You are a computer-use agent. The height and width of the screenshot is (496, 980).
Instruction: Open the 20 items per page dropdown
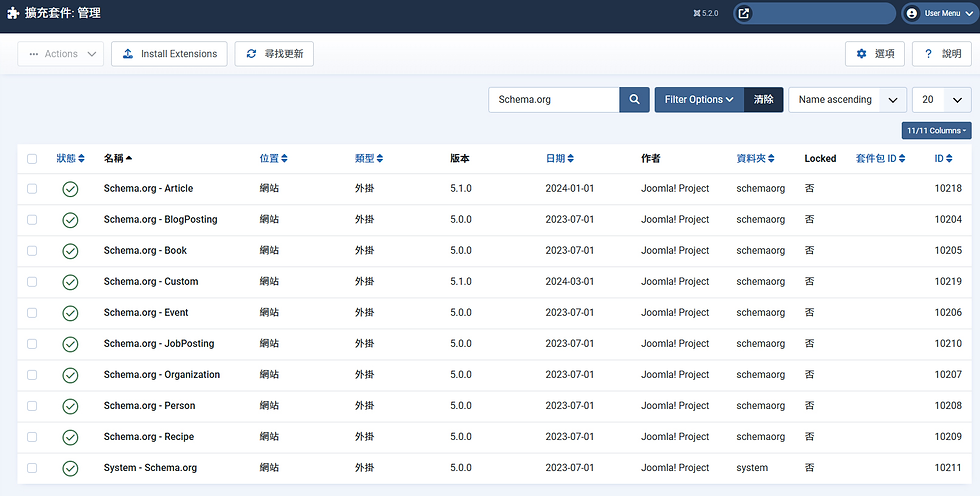[942, 99]
